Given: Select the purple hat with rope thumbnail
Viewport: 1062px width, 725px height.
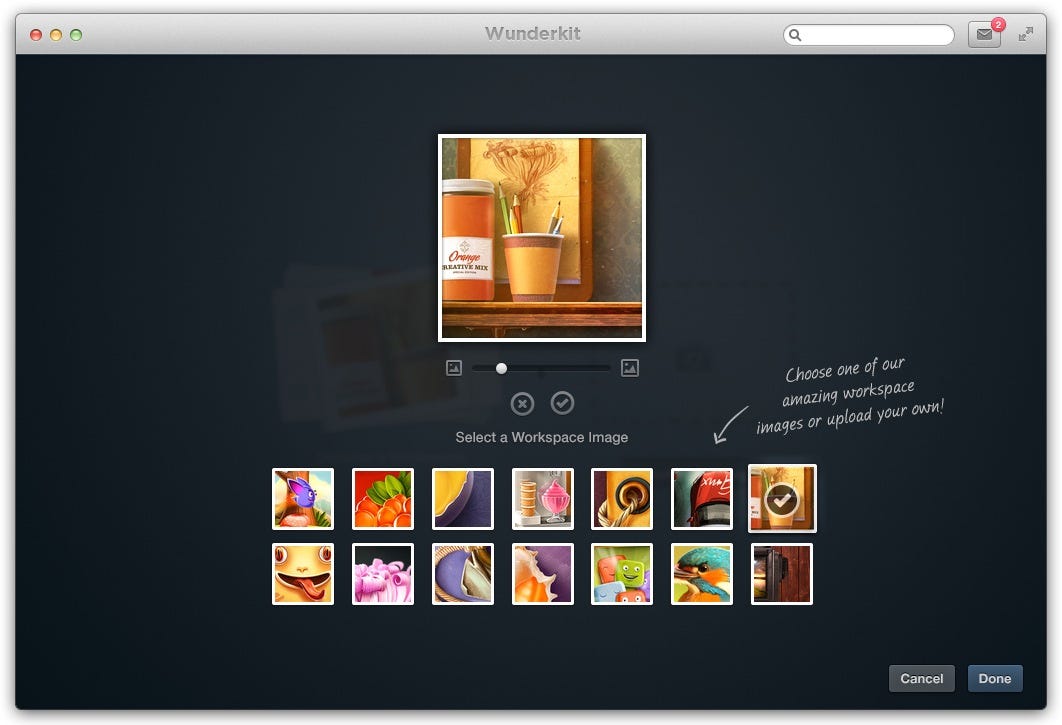Looking at the screenshot, I should coord(463,574).
